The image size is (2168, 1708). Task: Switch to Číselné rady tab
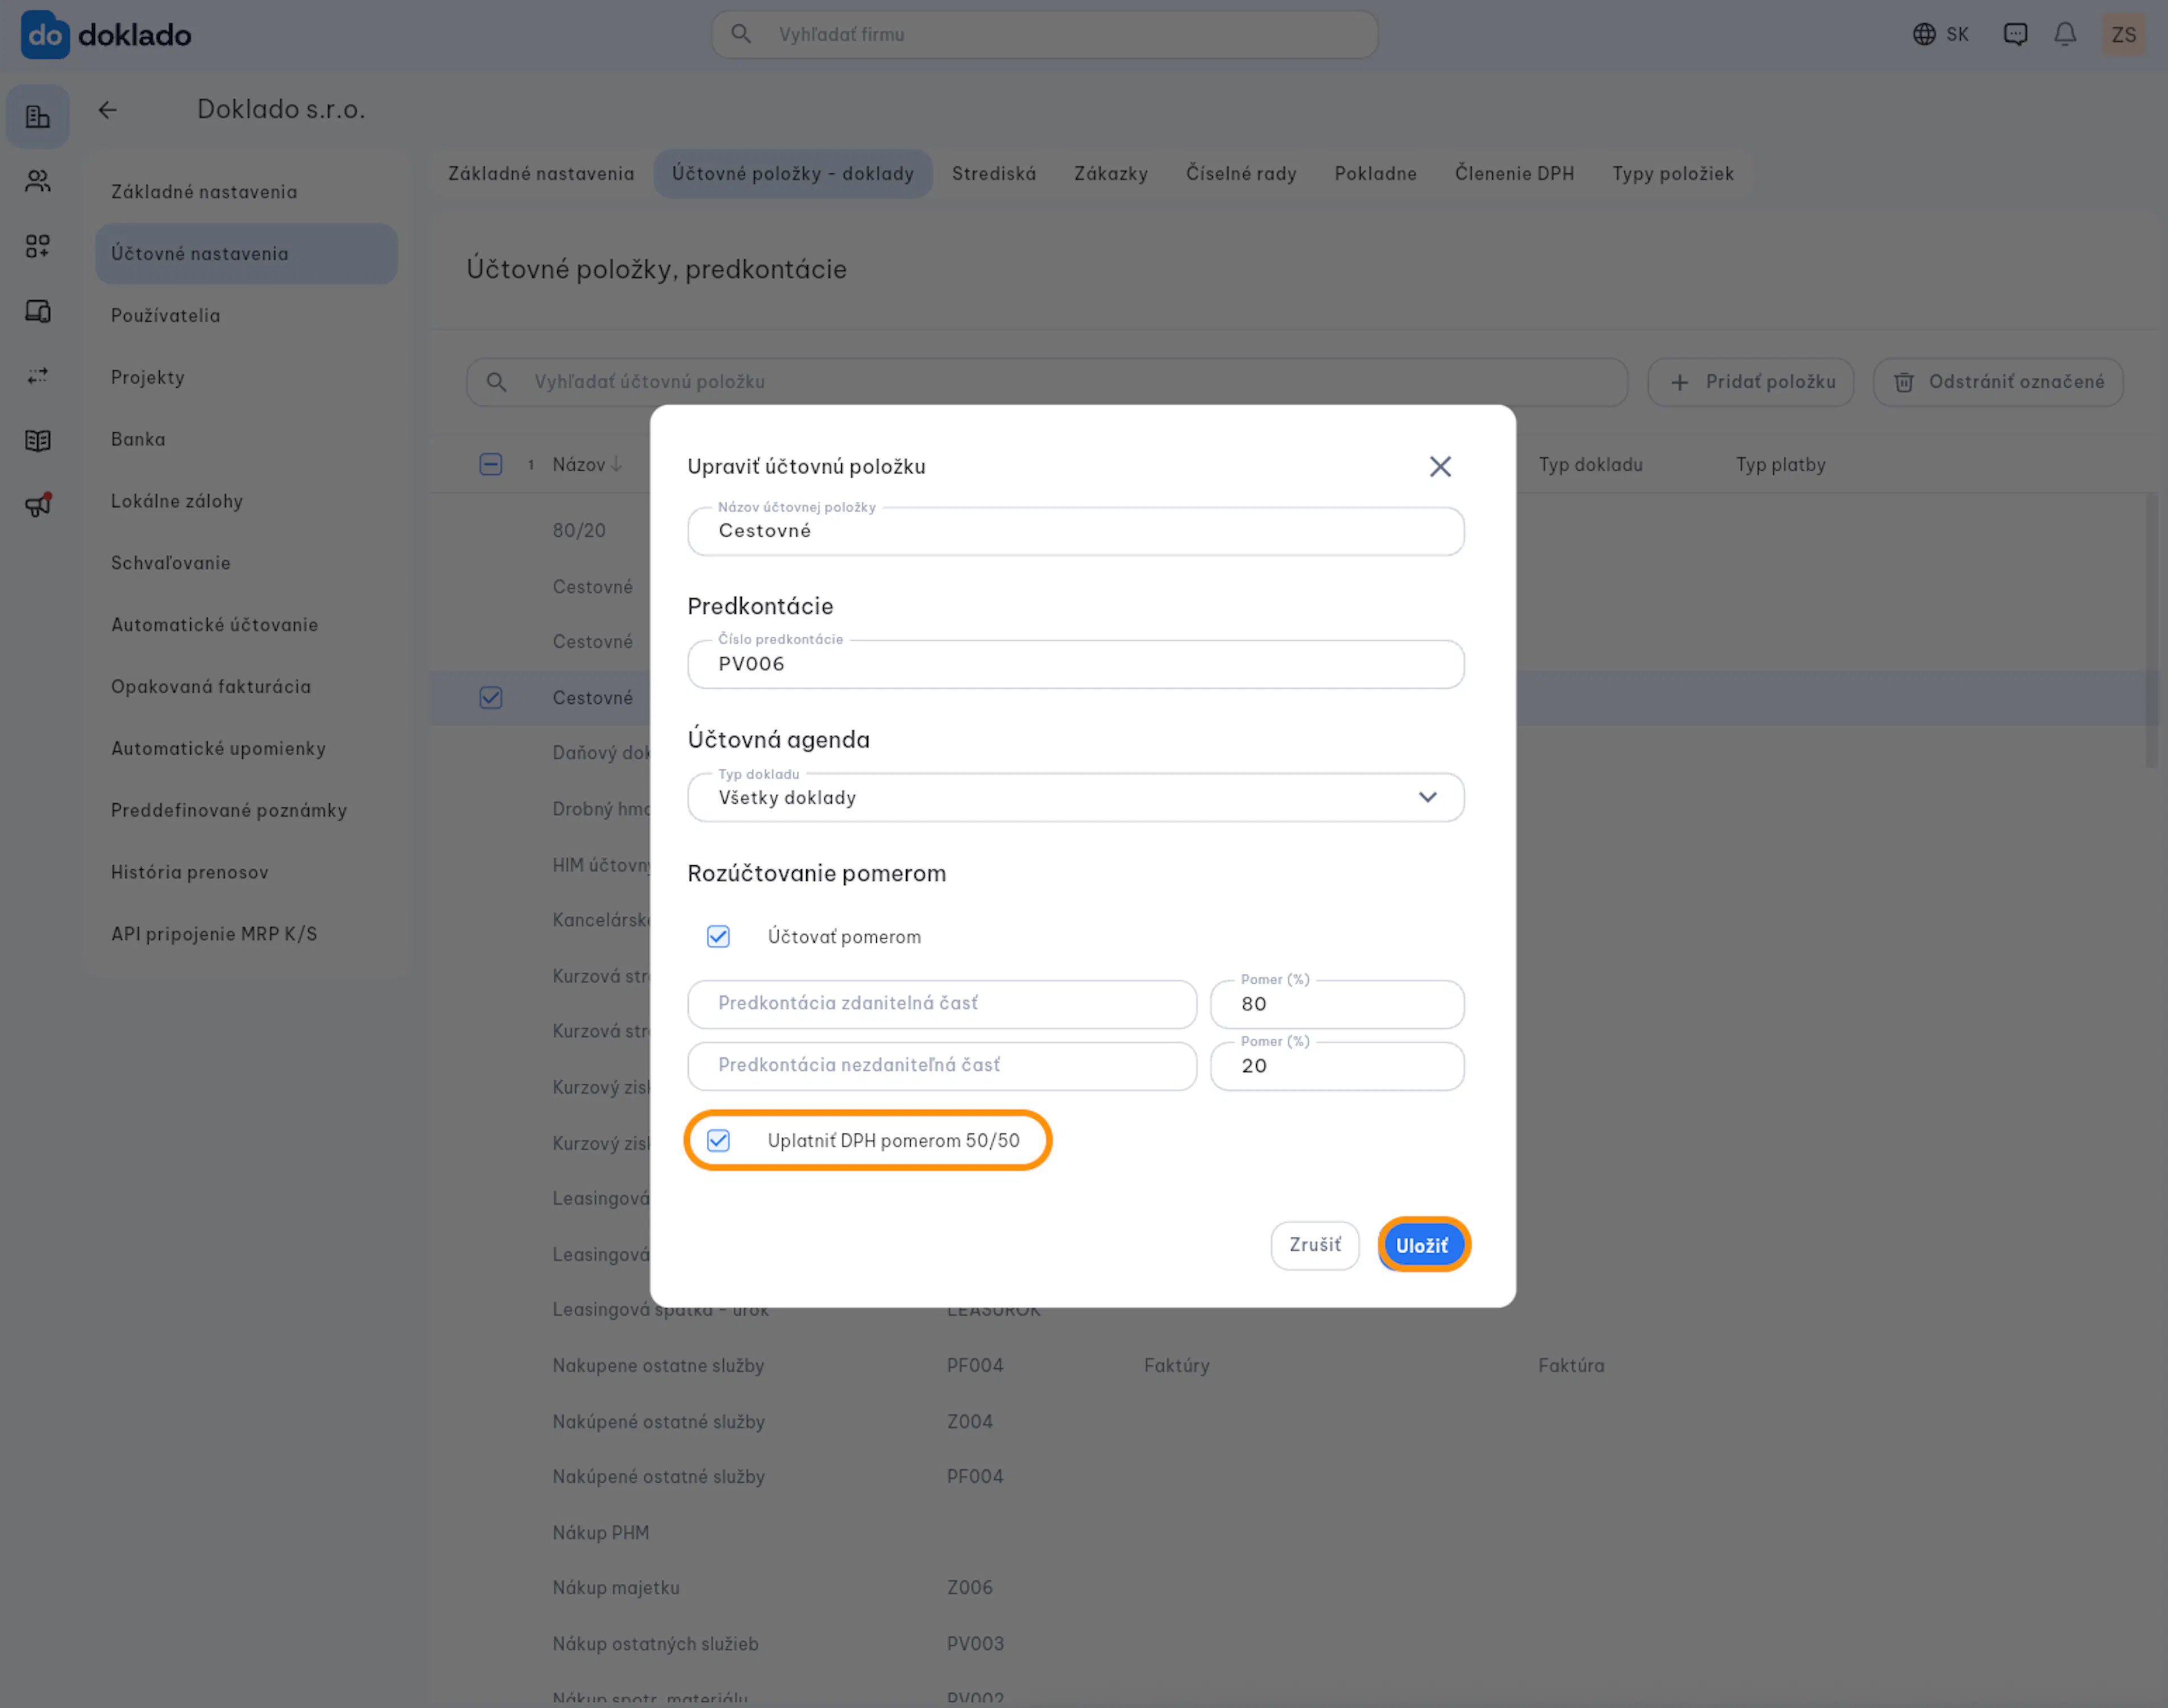point(1241,174)
